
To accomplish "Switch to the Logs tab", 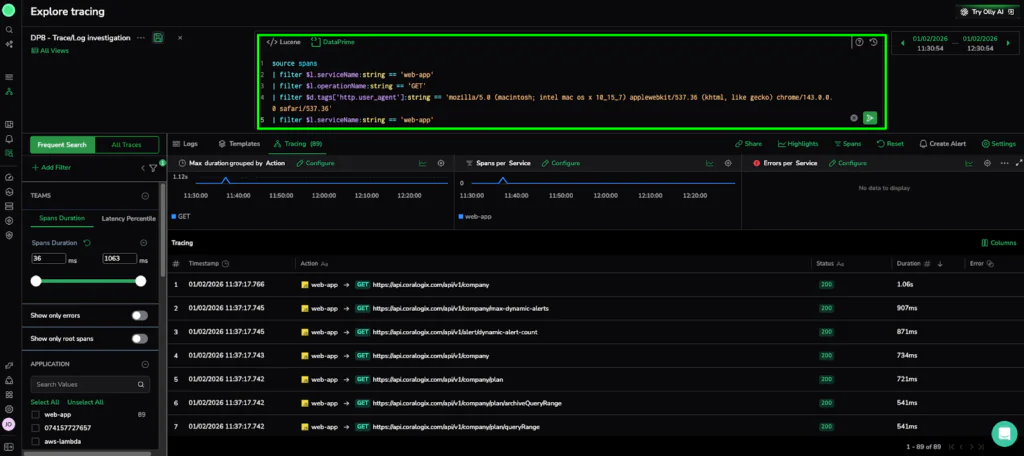I will (185, 144).
